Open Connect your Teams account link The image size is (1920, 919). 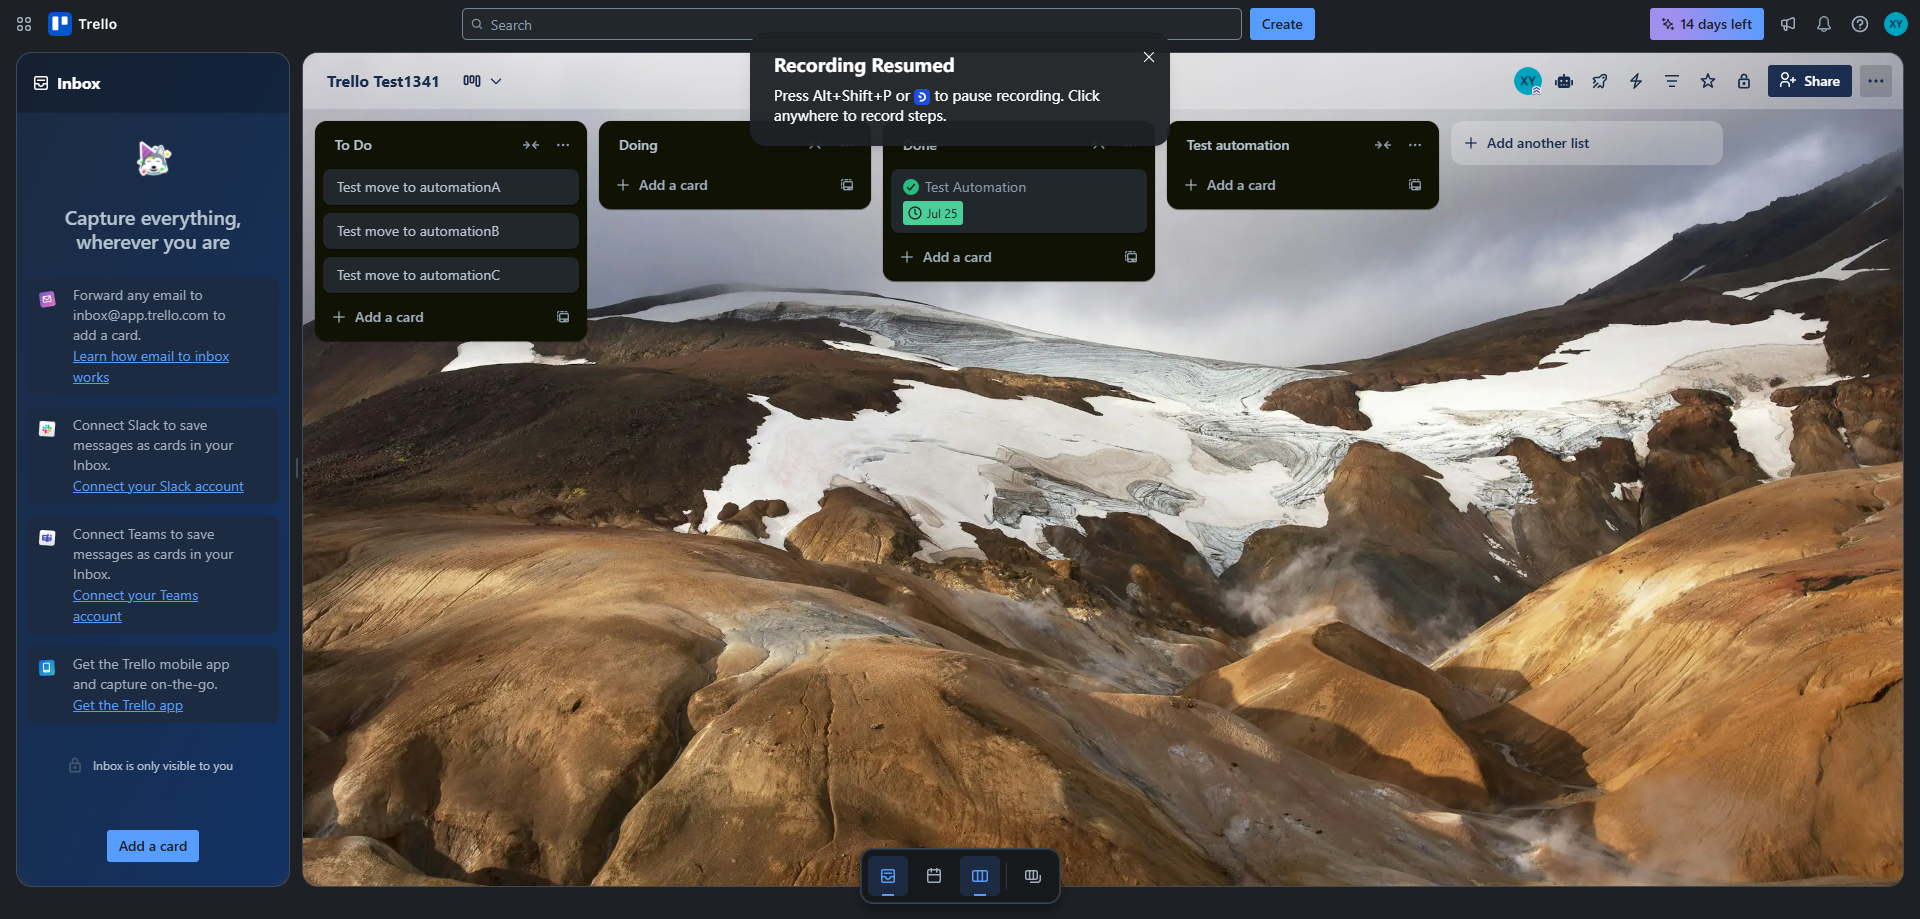[135, 606]
